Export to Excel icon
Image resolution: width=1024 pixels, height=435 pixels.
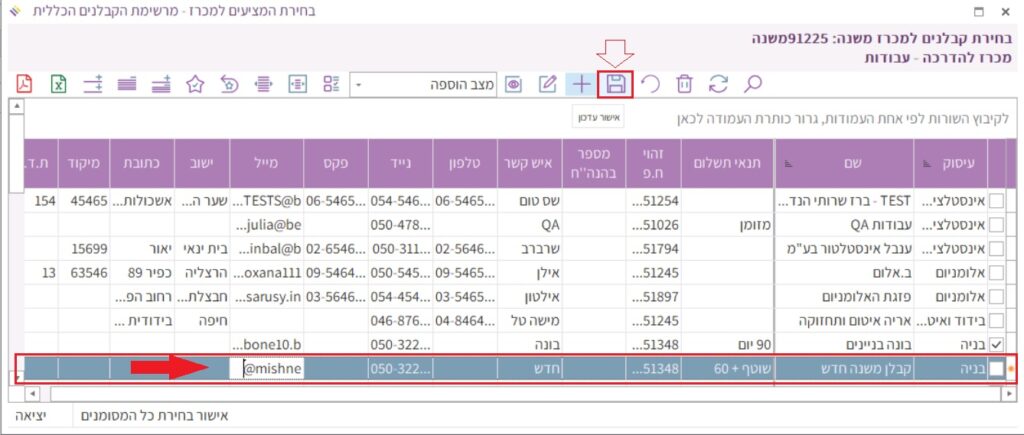(x=59, y=84)
